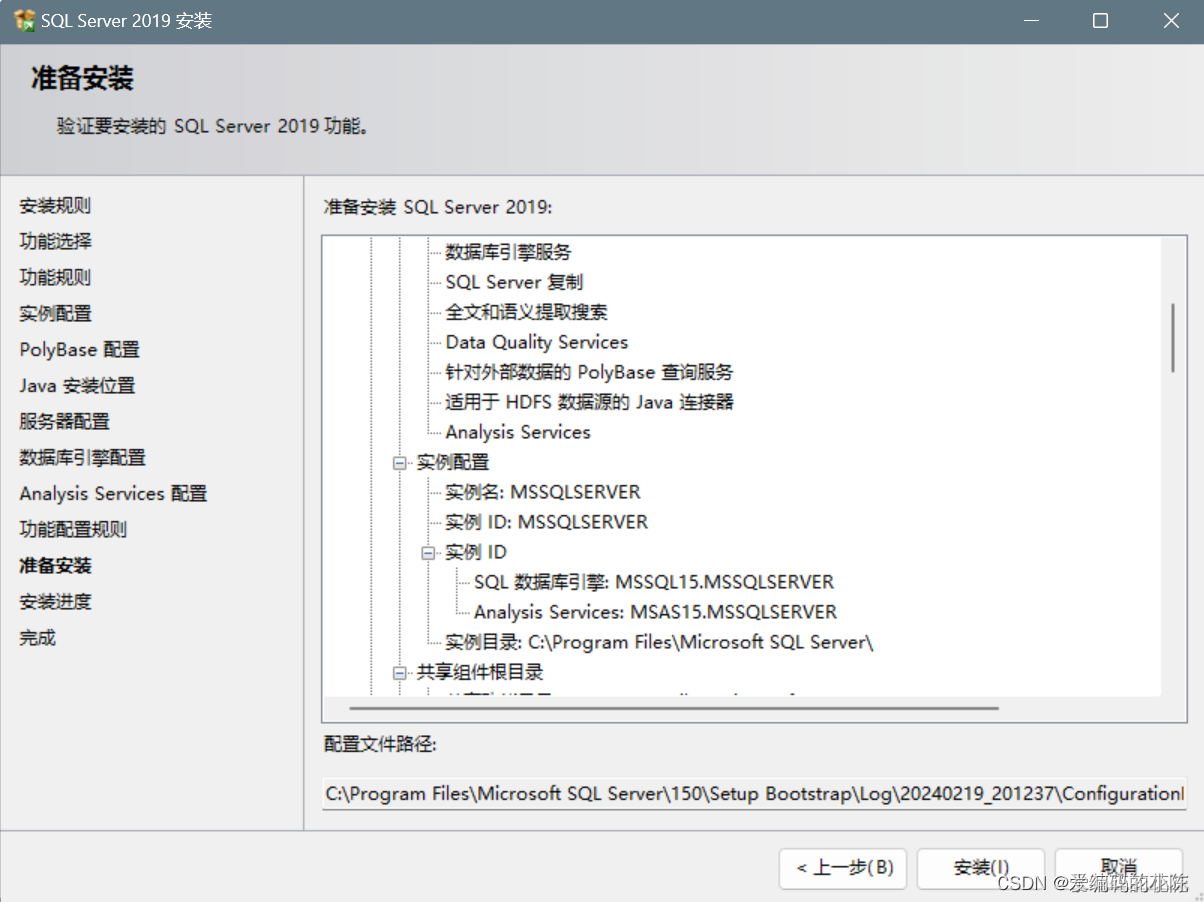Select 全文和语义提取搜索 tree row
Viewport: 1204px width, 902px height.
(x=526, y=312)
